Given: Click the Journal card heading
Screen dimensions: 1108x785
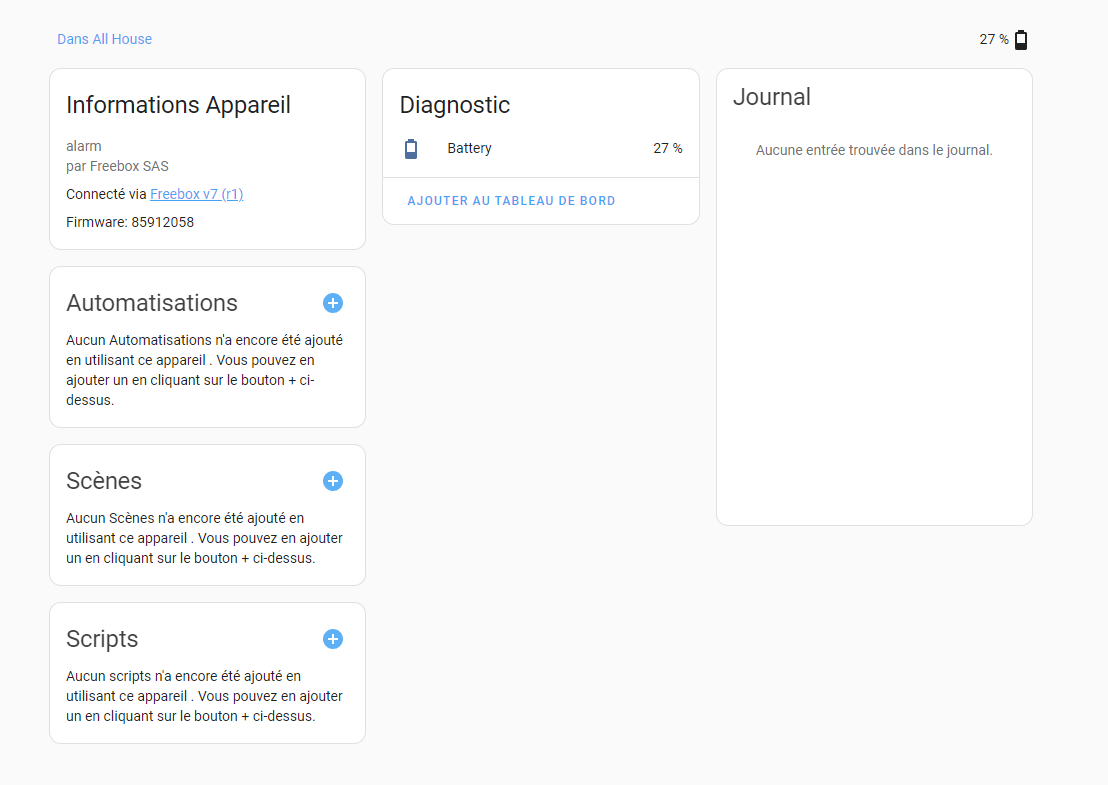Looking at the screenshot, I should [x=772, y=97].
